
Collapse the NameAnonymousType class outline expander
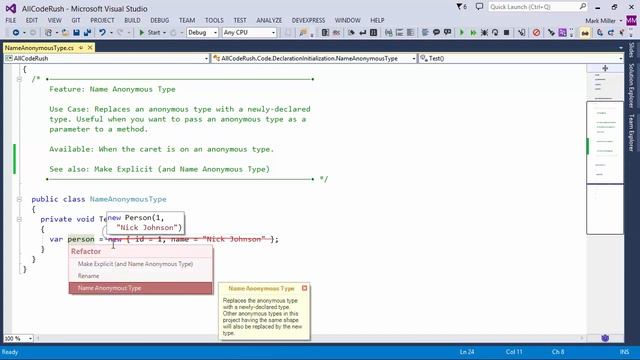click(19, 199)
